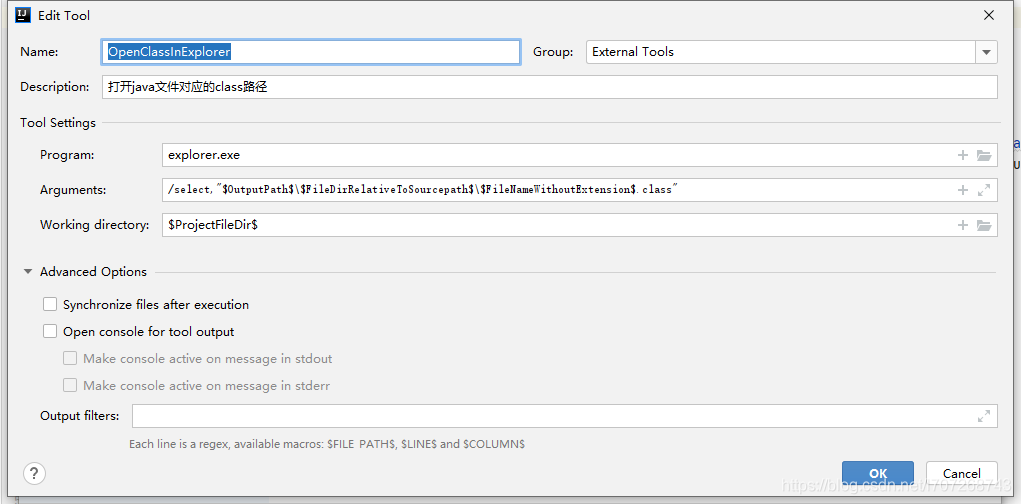Close the Edit Tool dialog
The width and height of the screenshot is (1021, 504).
(x=989, y=15)
